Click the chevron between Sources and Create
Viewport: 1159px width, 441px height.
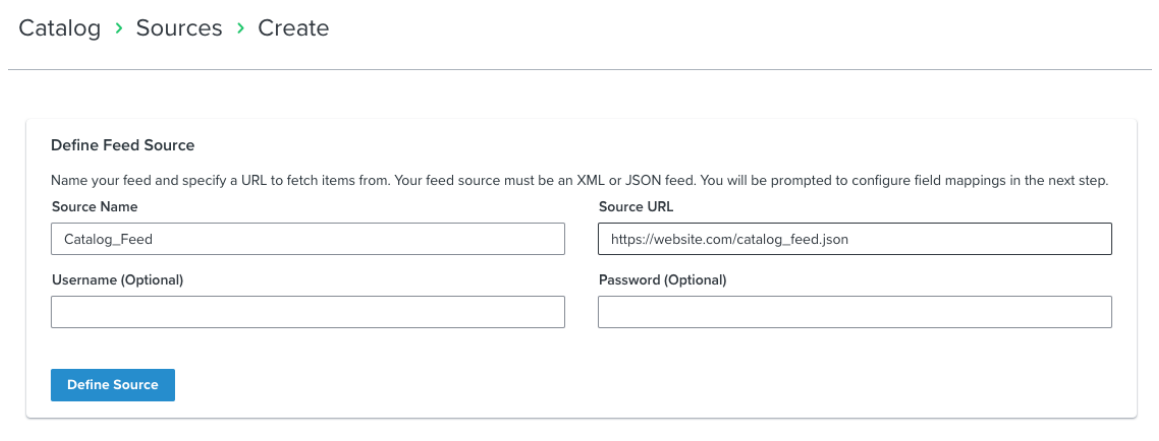coord(241,29)
